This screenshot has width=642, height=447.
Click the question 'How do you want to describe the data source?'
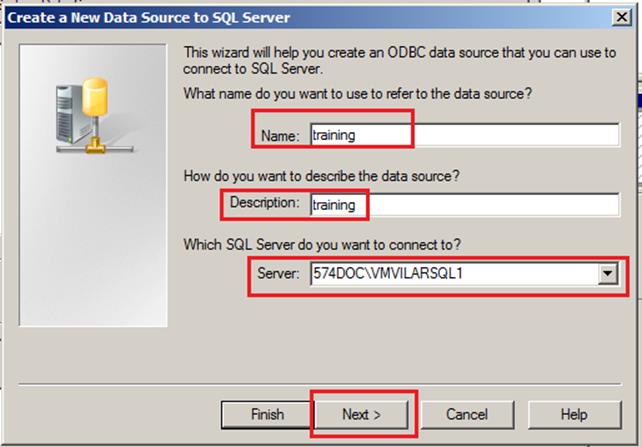pyautogui.click(x=321, y=176)
